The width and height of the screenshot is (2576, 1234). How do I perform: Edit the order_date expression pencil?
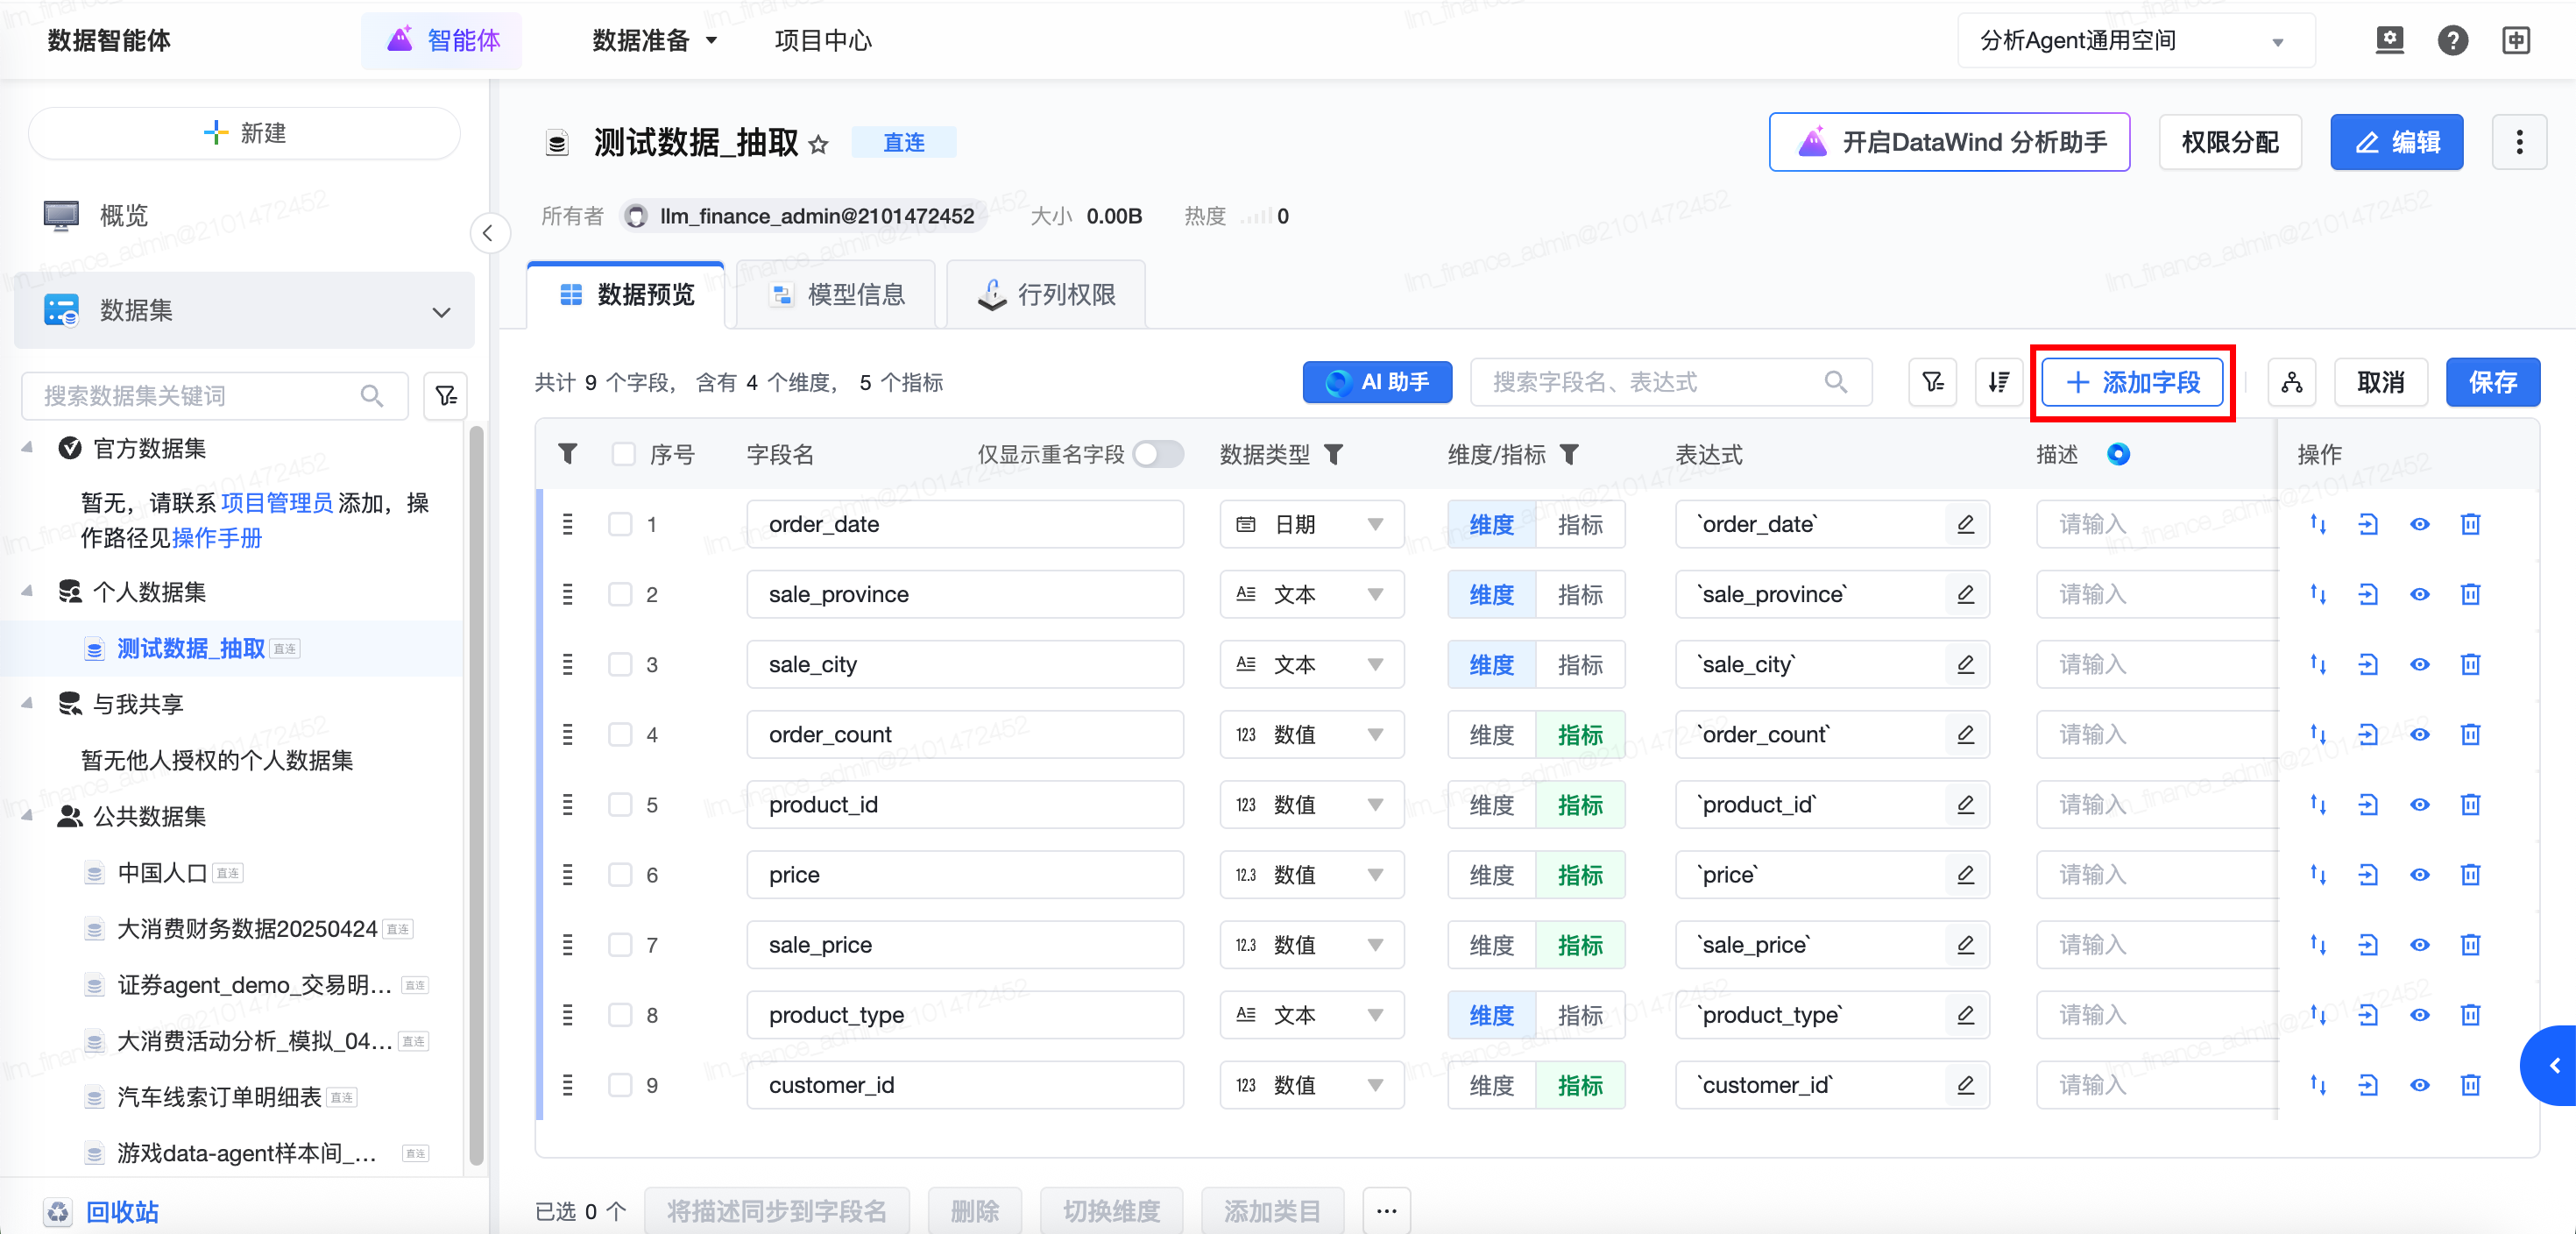click(x=1965, y=524)
